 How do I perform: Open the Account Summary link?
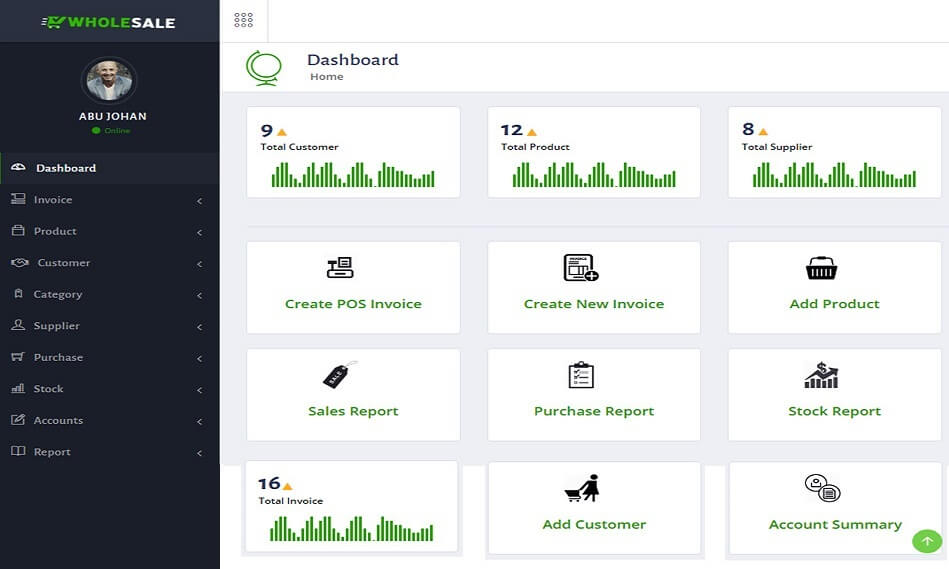pyautogui.click(x=835, y=524)
